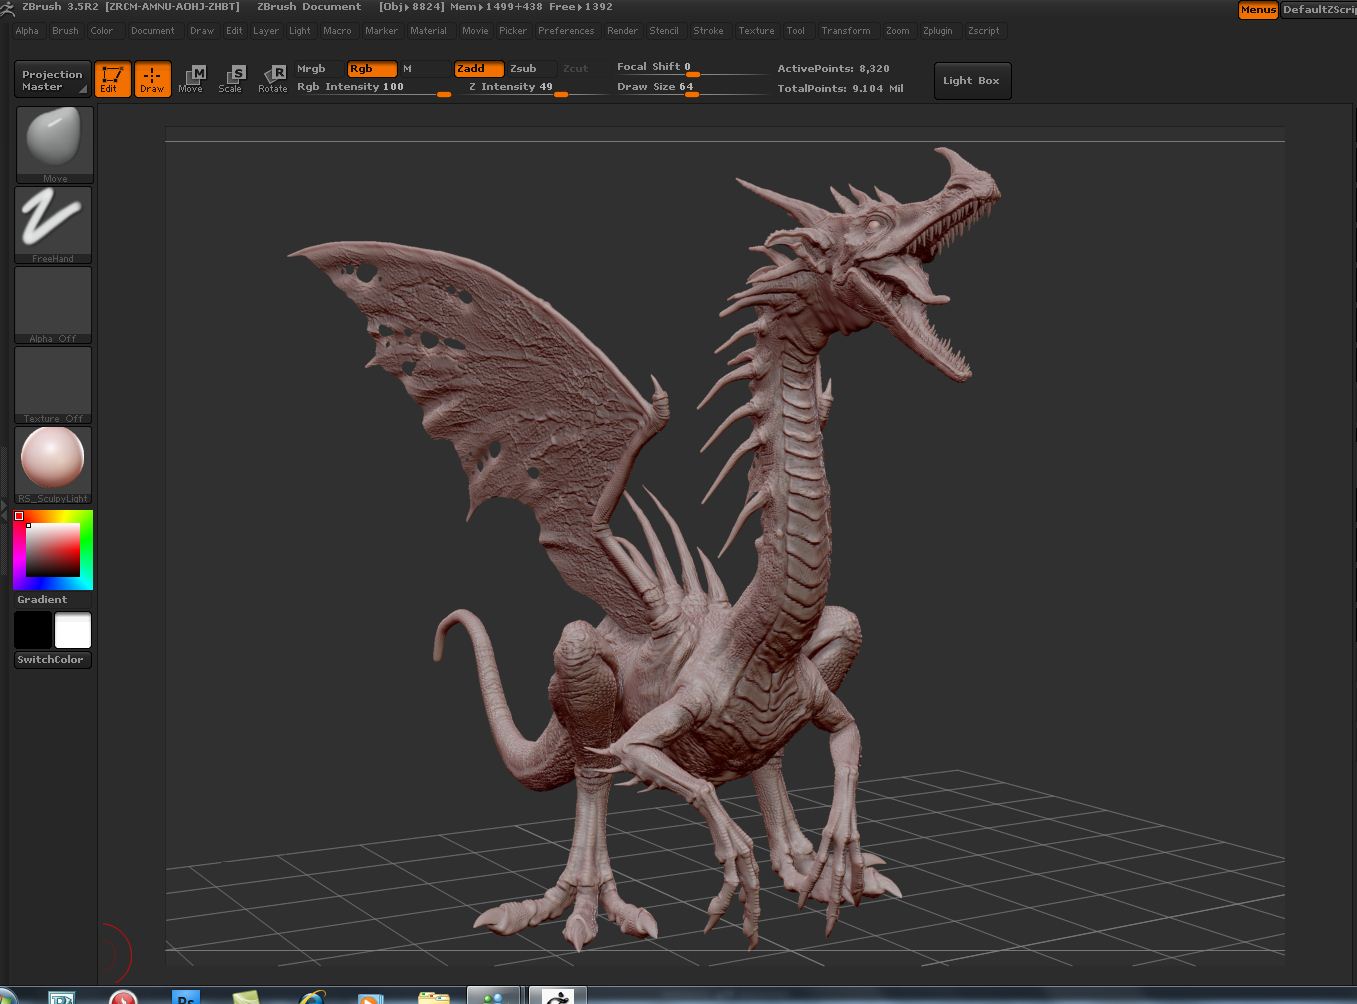Open the Picker menu
The image size is (1357, 1004).
[x=513, y=31]
